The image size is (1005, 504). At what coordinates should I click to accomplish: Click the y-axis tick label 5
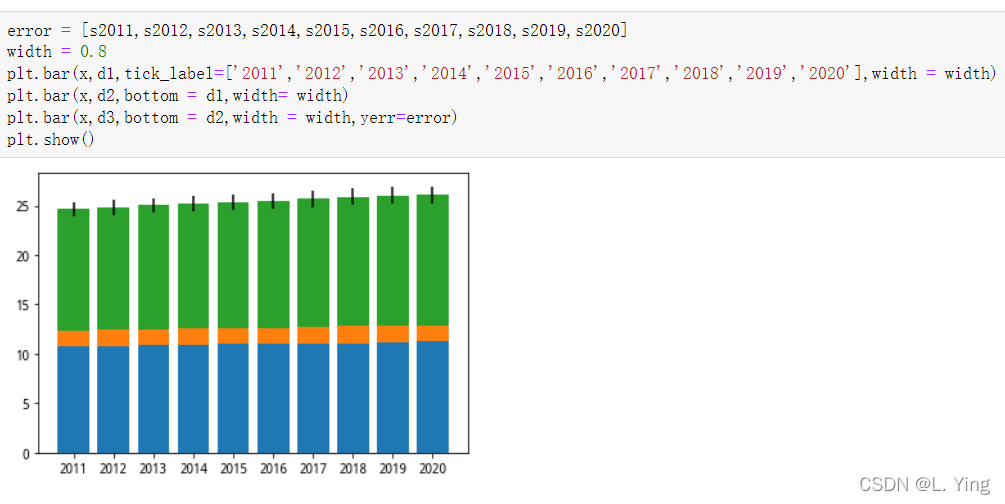tap(26, 404)
